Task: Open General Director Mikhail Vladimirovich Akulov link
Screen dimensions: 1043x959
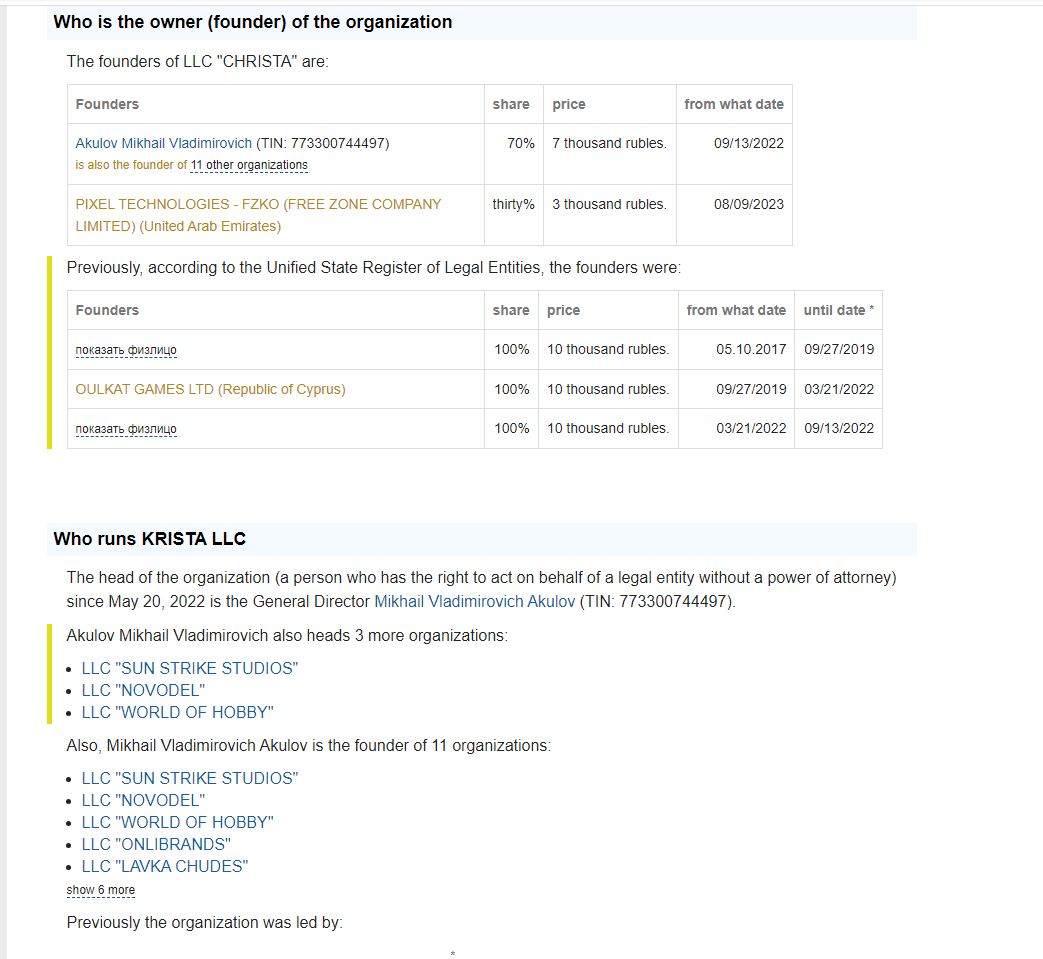Action: 474,601
